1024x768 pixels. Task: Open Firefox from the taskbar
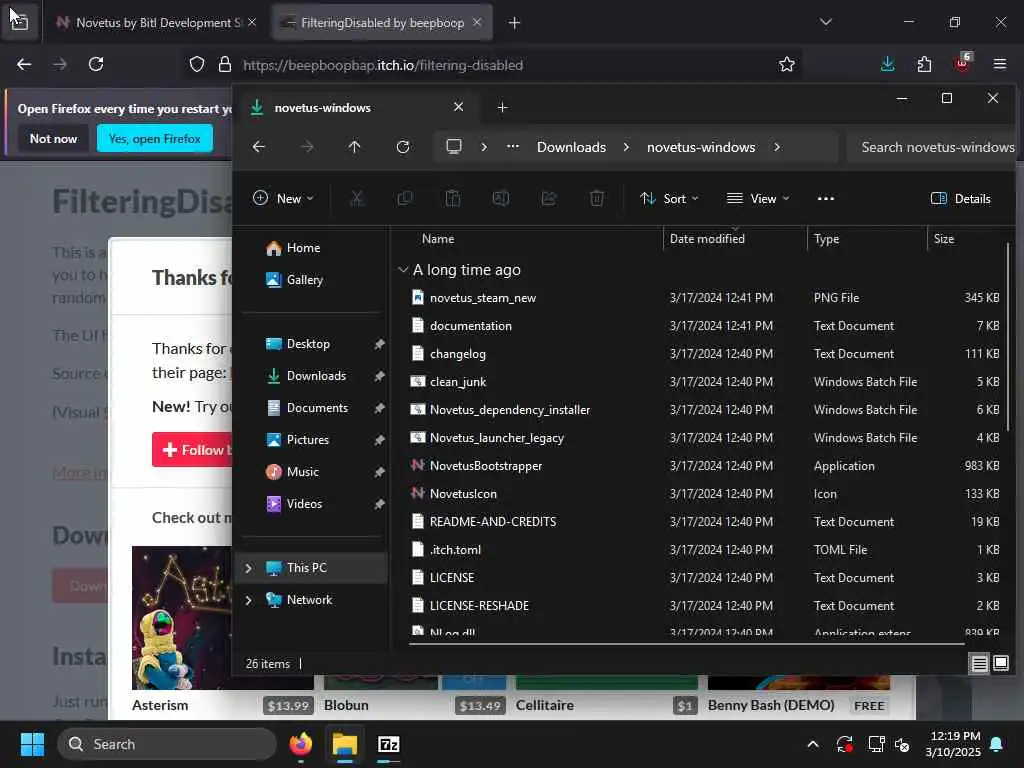(300, 744)
